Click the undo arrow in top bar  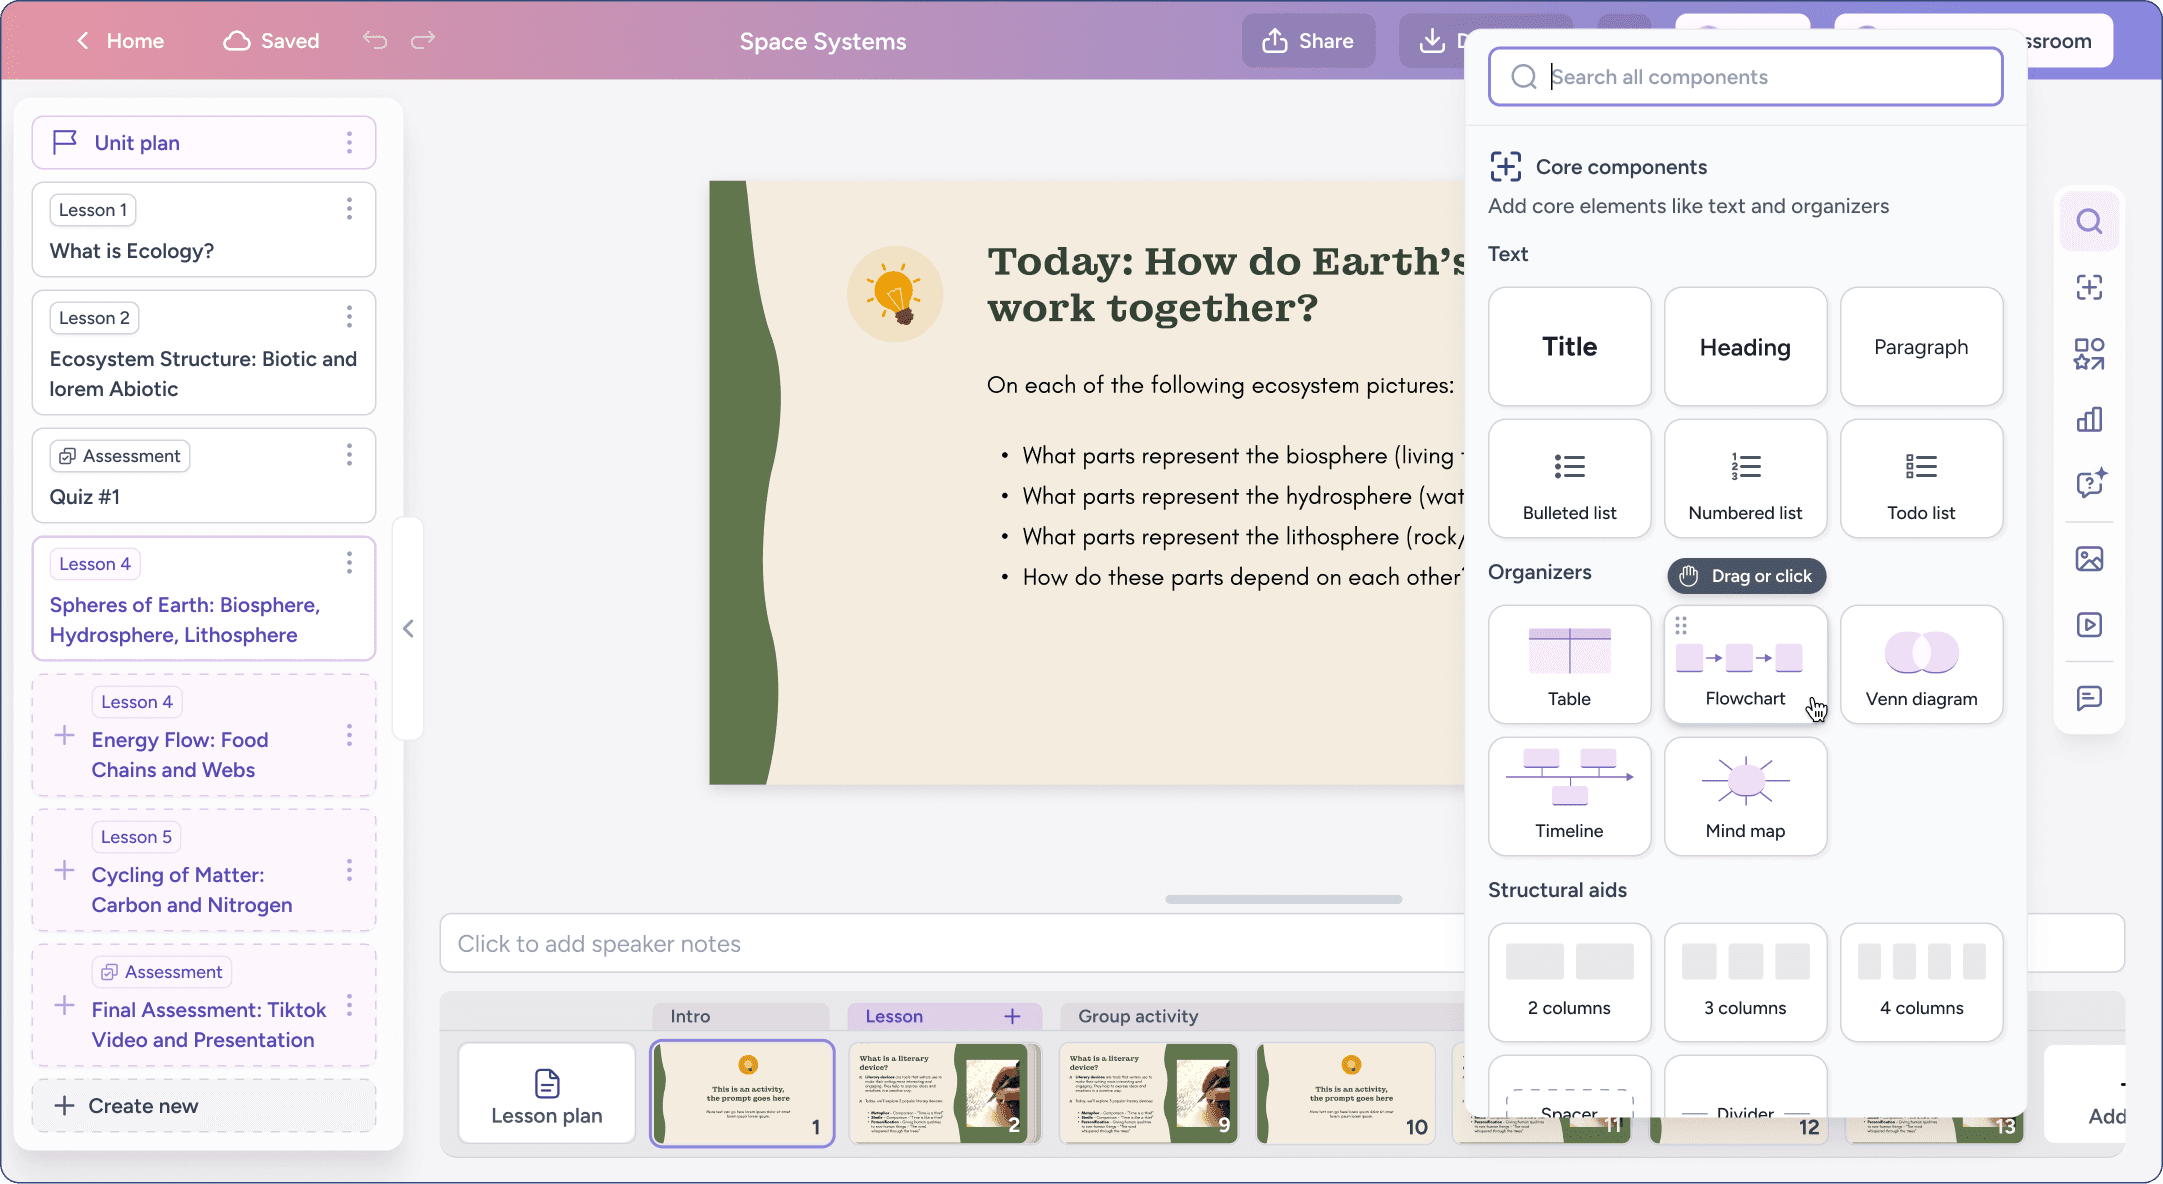375,40
